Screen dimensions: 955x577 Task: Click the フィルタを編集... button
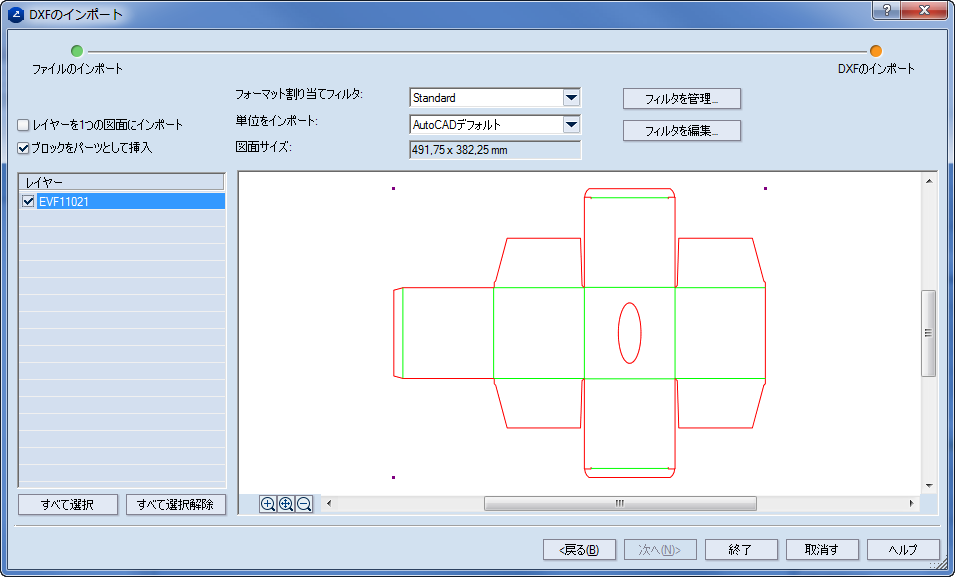point(682,130)
